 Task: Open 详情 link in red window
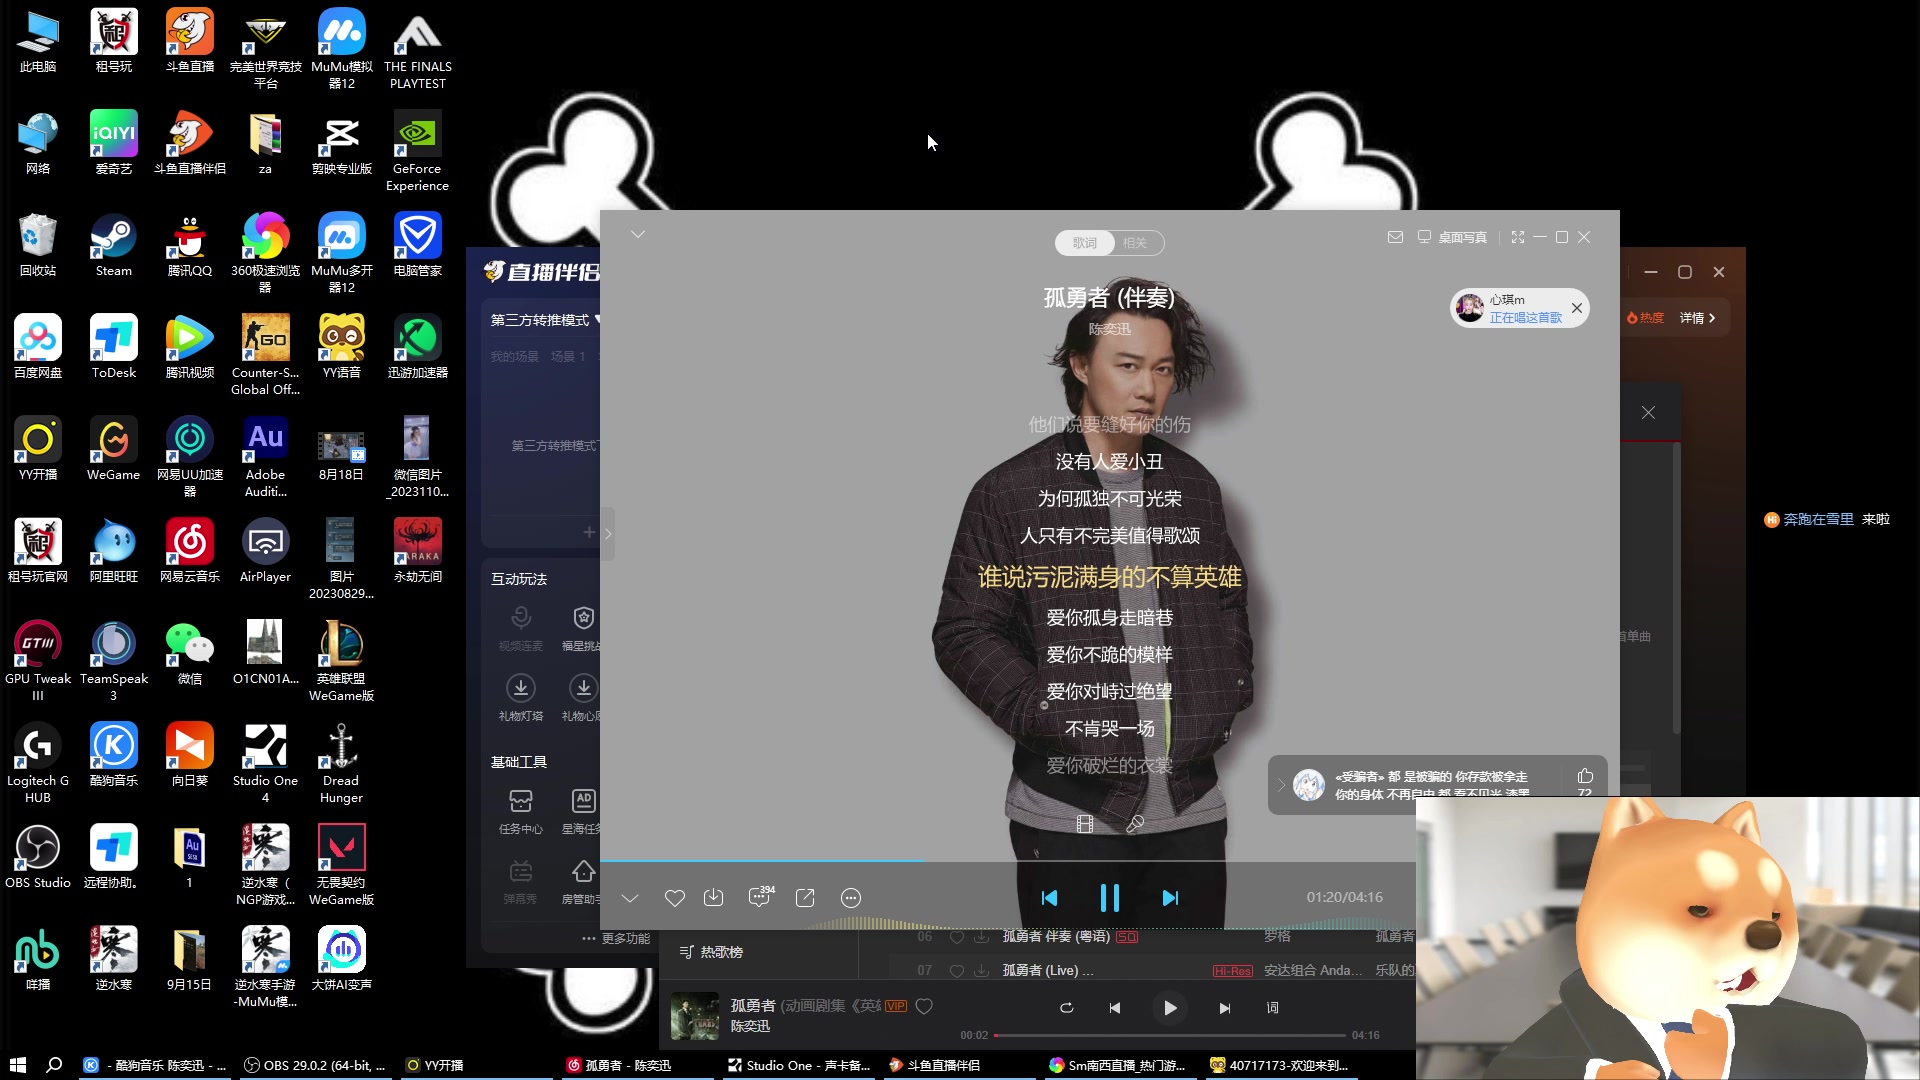[1697, 318]
